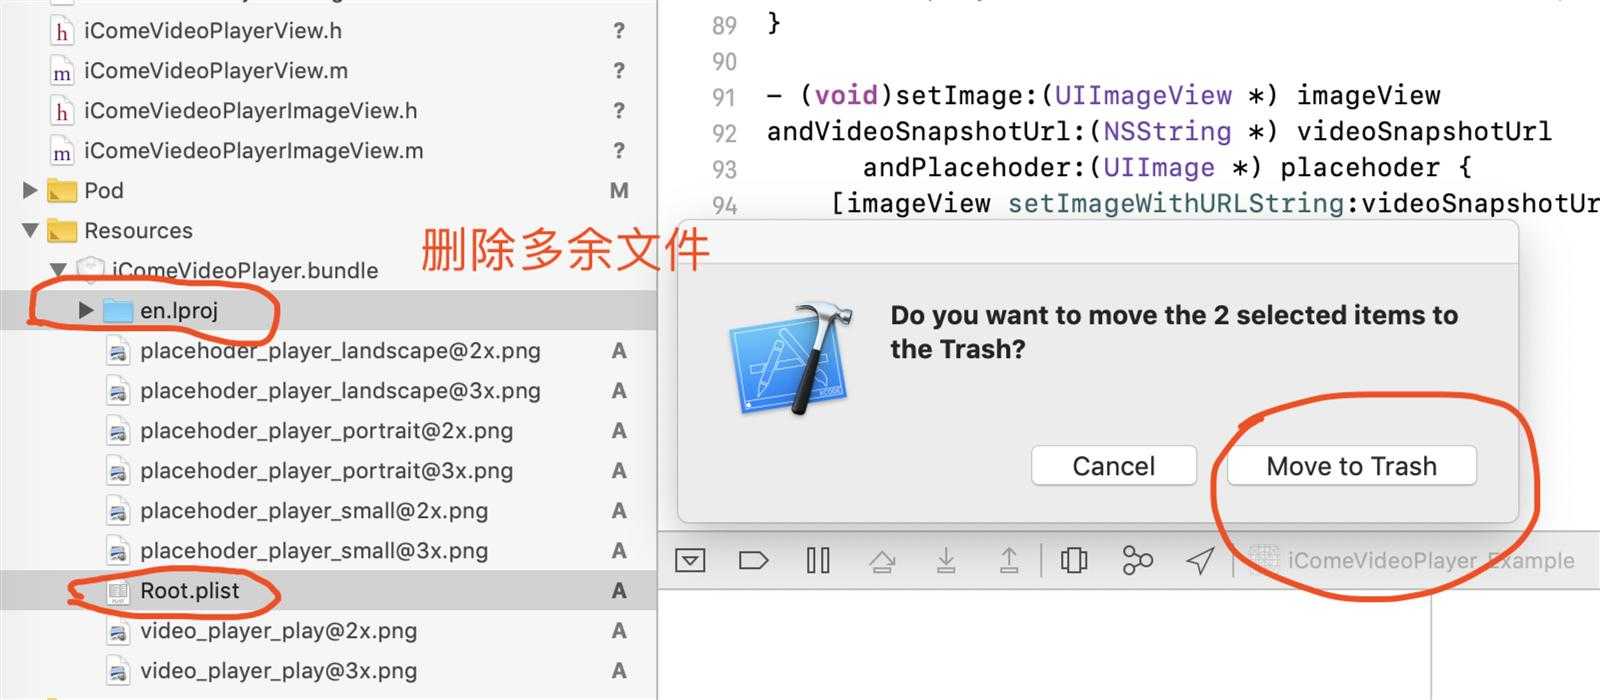Click the A status badge of Root.plist

pyautogui.click(x=619, y=591)
